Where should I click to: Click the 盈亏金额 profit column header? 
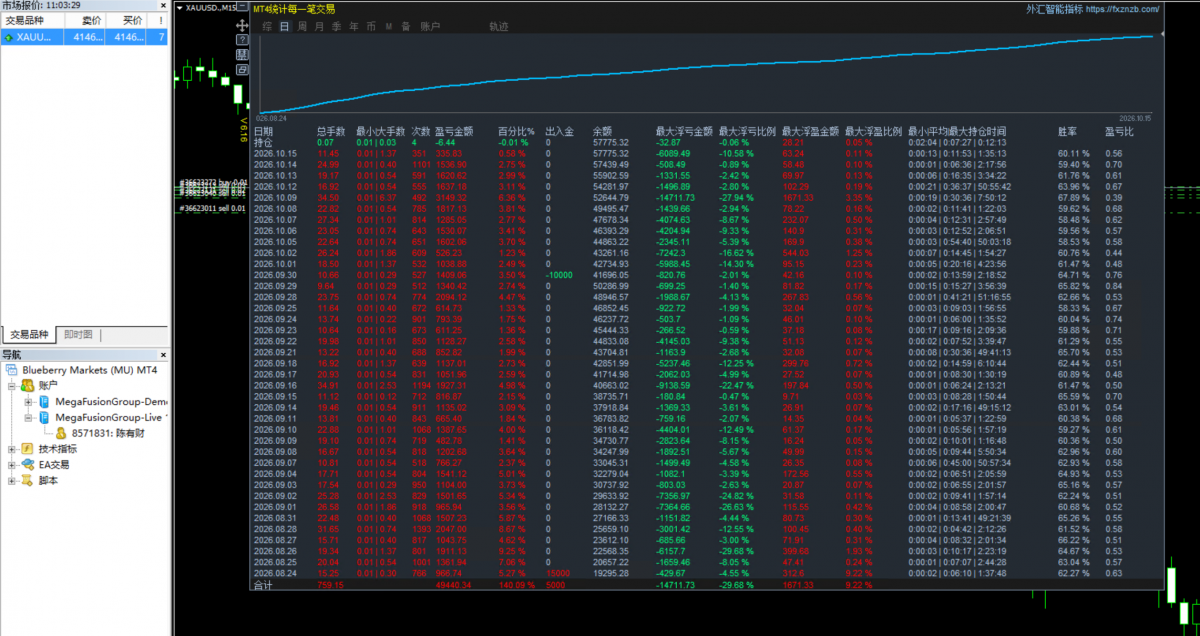click(x=454, y=131)
